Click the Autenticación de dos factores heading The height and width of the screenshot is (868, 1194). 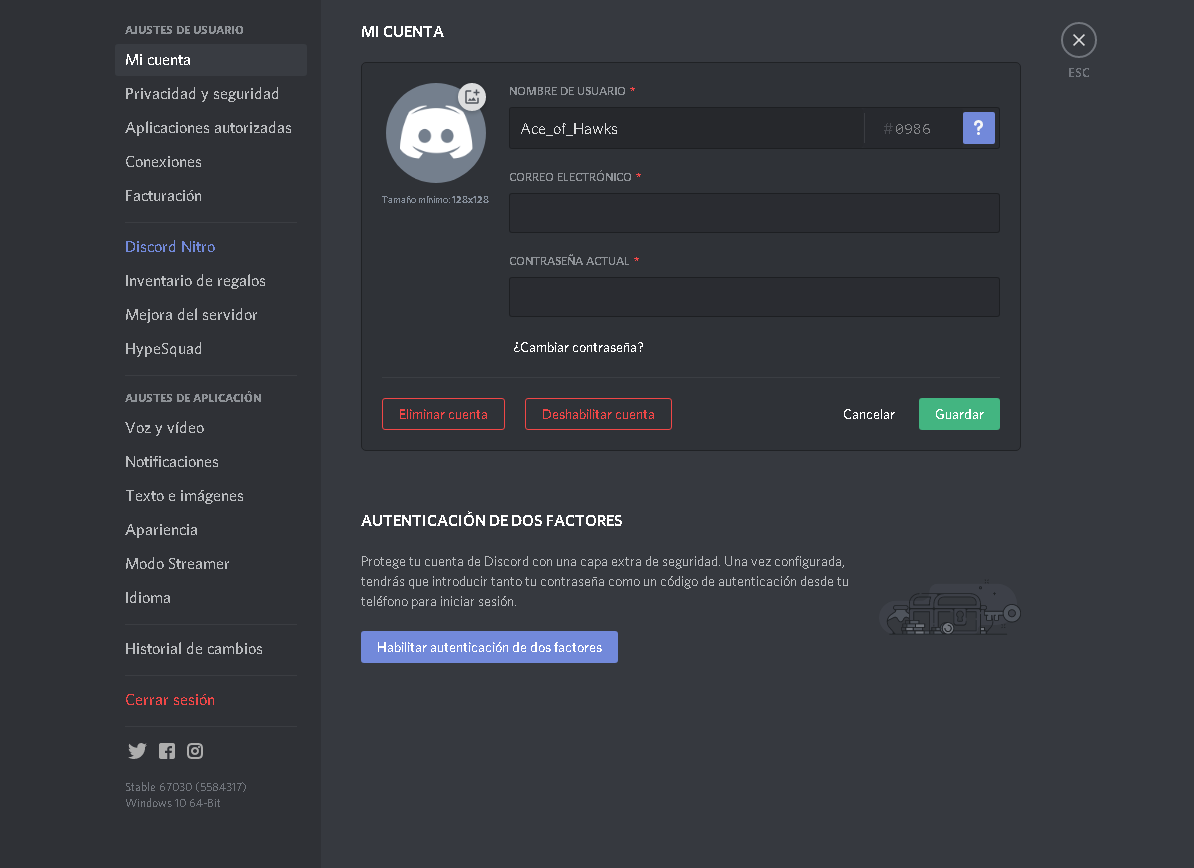(491, 521)
